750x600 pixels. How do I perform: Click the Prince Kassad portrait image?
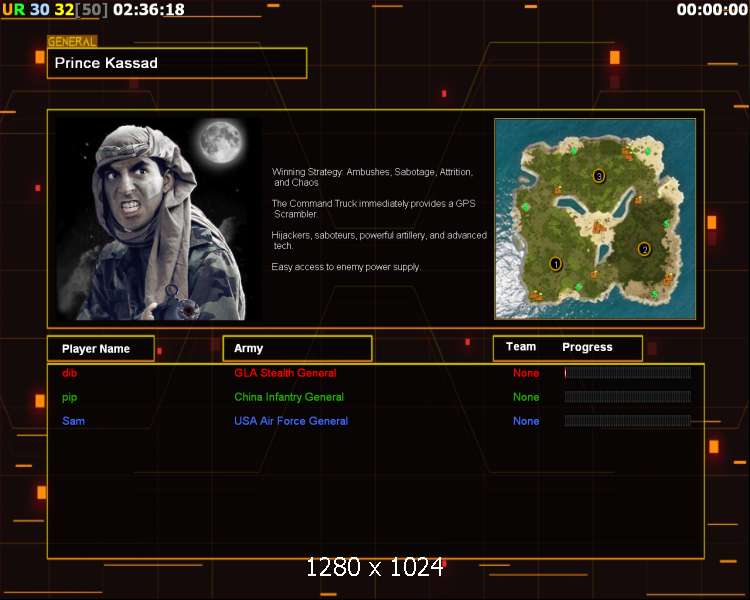(158, 219)
